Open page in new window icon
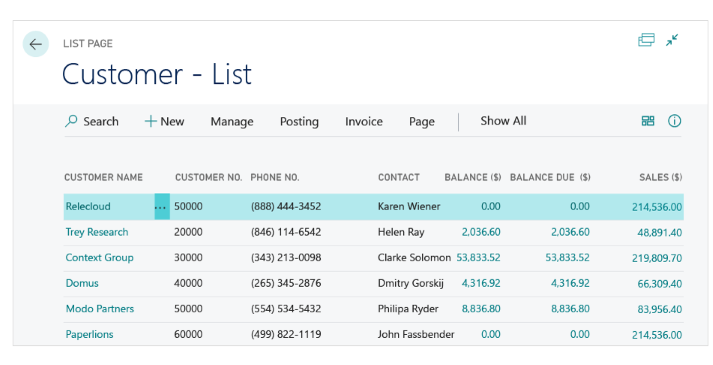 [646, 40]
